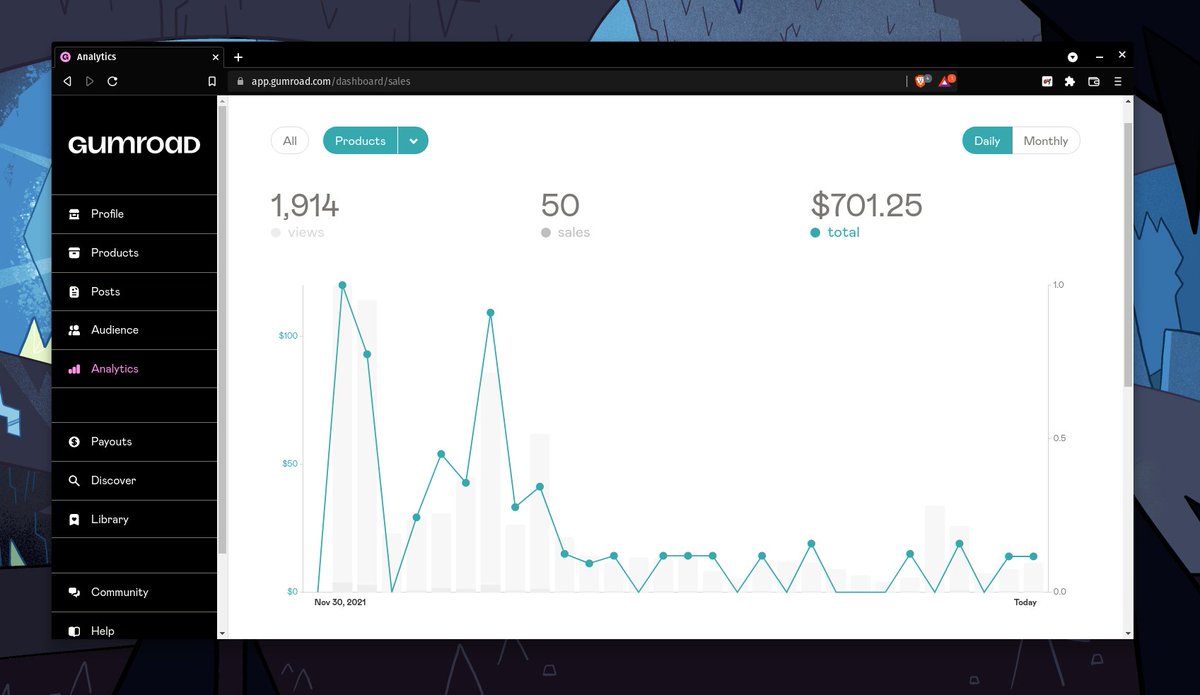Open Payouts in the sidebar

point(134,442)
